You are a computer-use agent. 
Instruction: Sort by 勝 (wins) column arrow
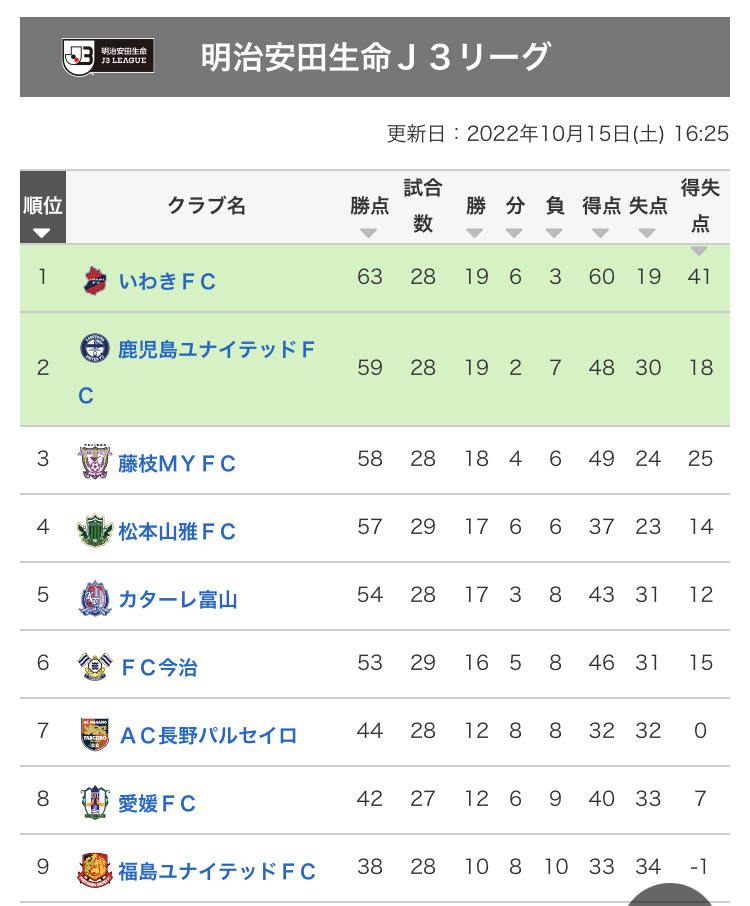click(x=474, y=233)
